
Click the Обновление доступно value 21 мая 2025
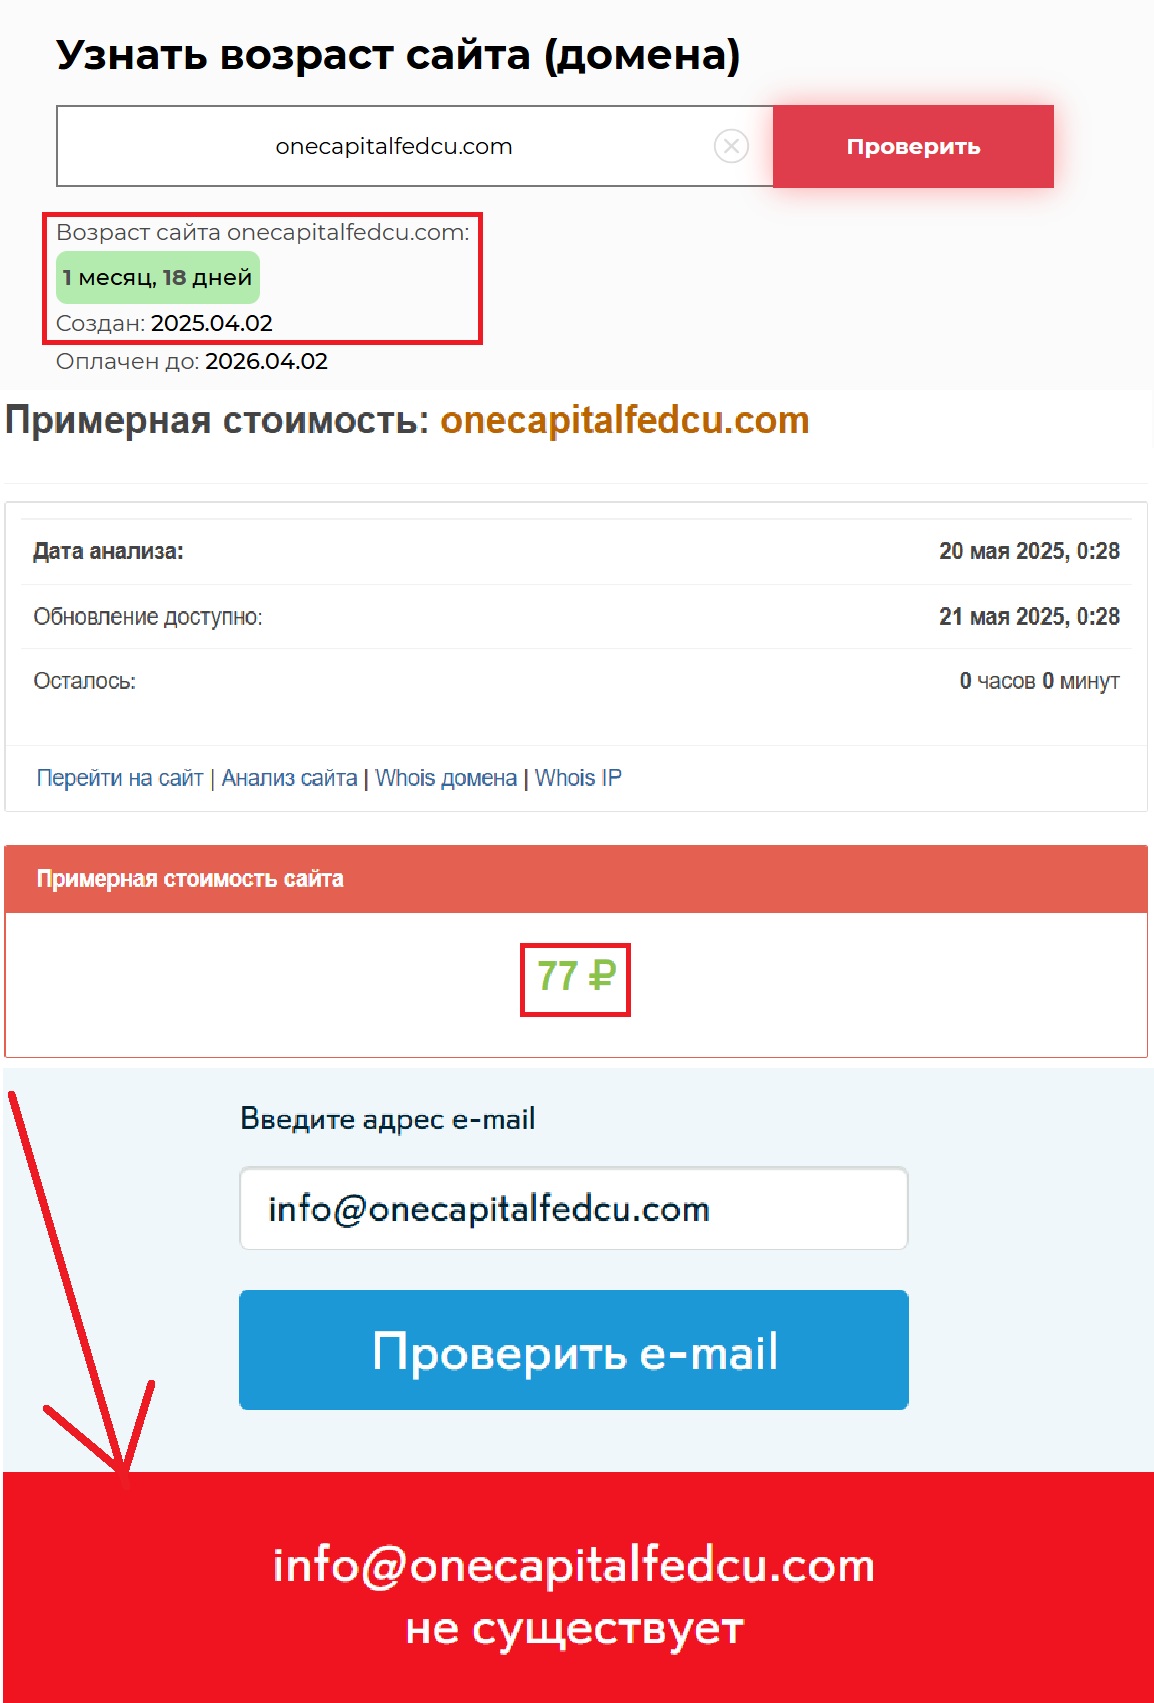tap(1029, 616)
